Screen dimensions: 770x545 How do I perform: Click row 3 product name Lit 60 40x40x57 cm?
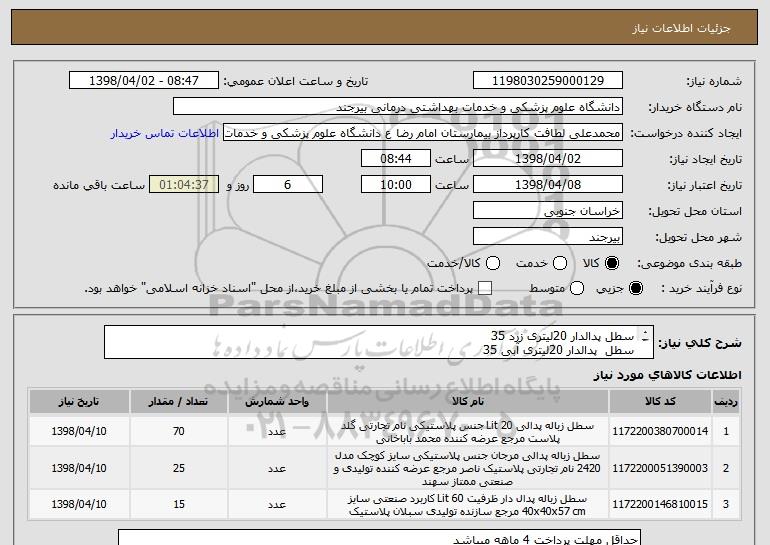click(468, 505)
